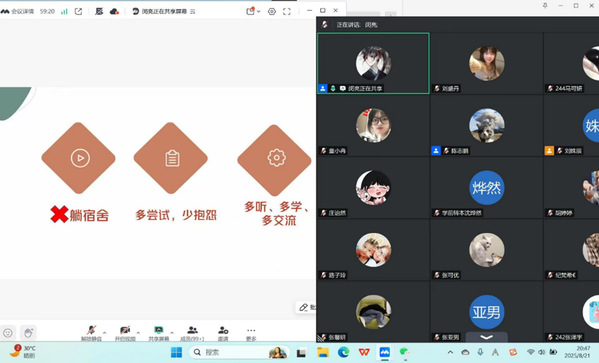Collapse participant grid with down chevron bar
599x363 pixels.
tap(486, 337)
